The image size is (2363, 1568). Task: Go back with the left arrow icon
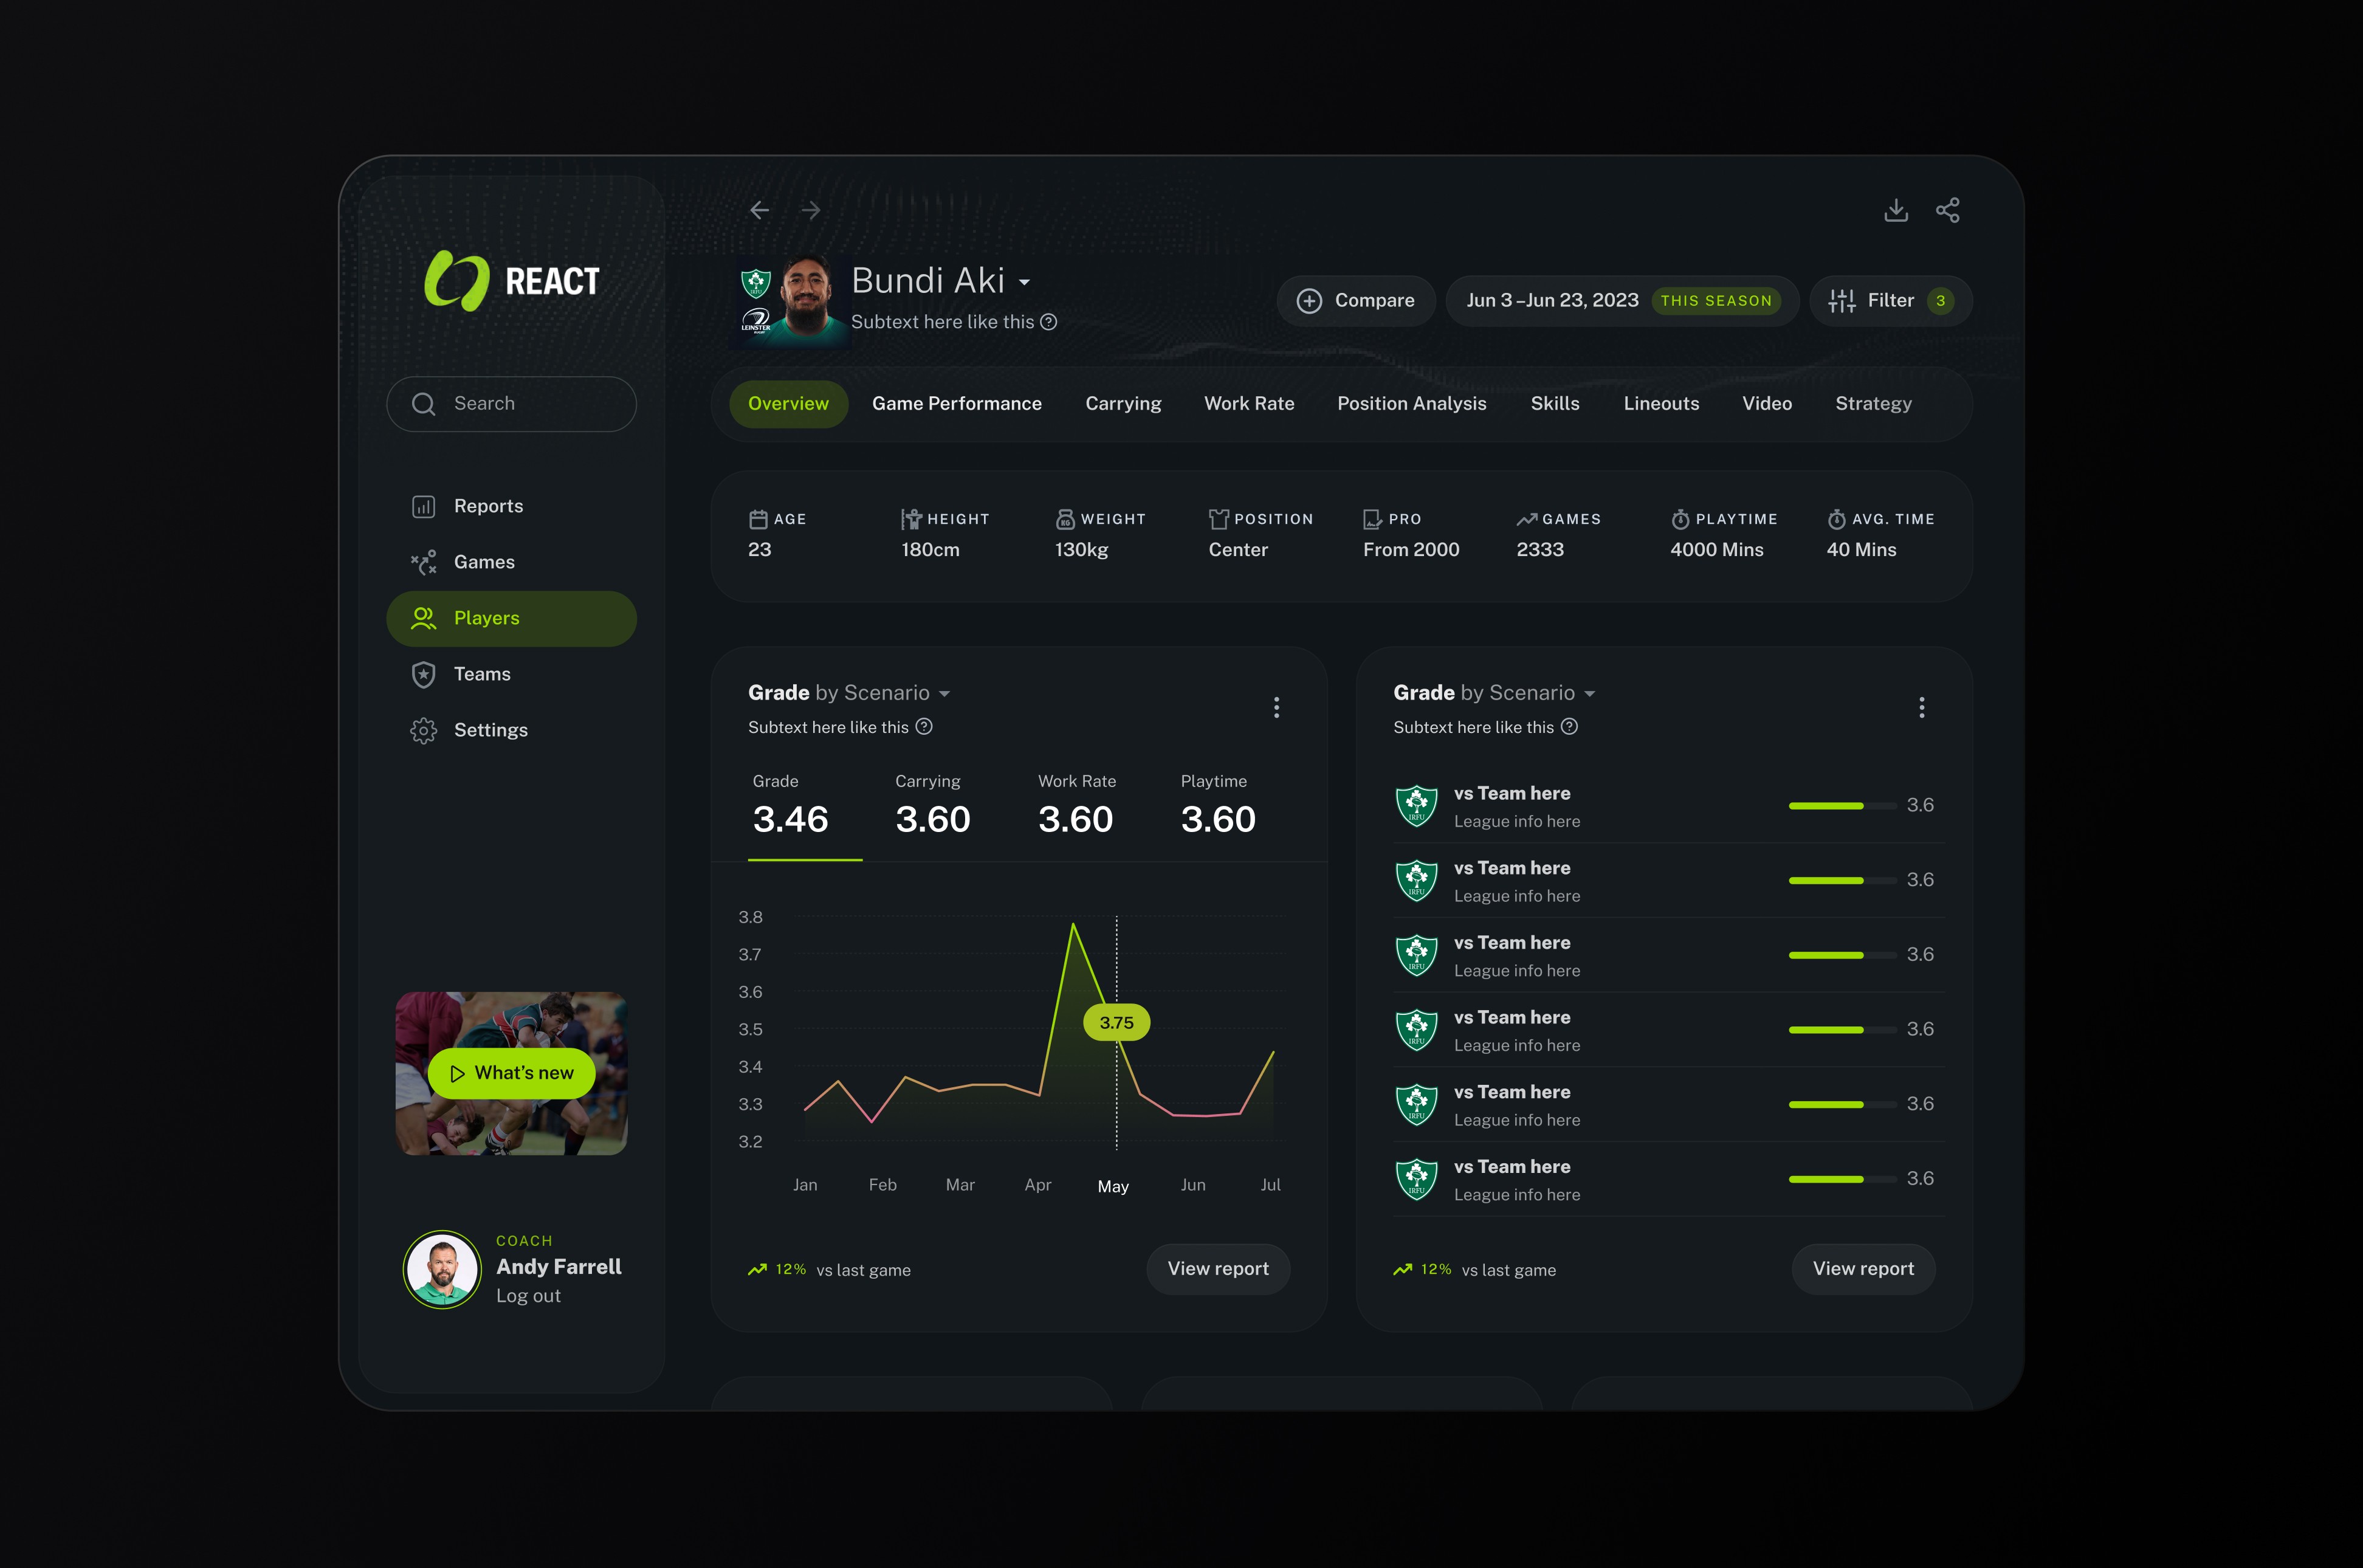[759, 210]
